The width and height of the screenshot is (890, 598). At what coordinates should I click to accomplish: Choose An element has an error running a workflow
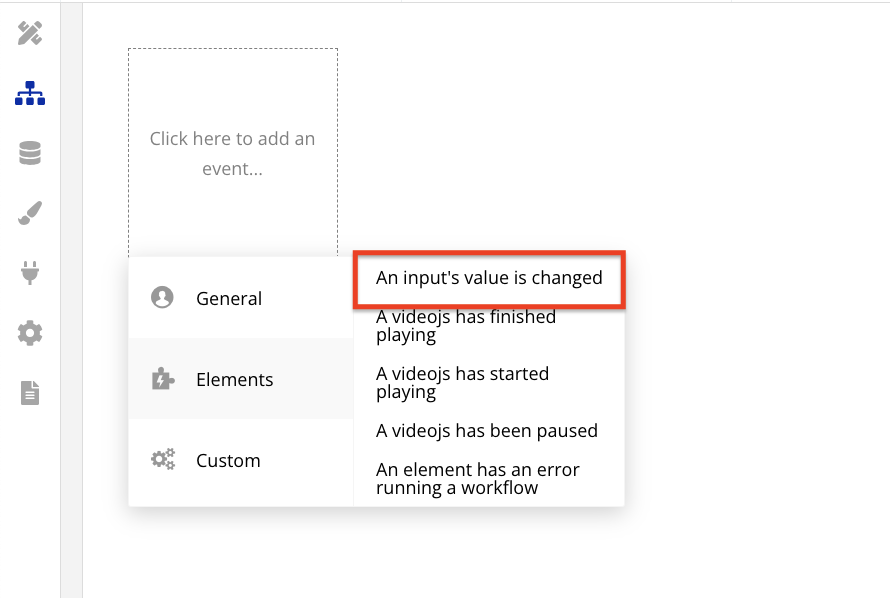coord(477,479)
